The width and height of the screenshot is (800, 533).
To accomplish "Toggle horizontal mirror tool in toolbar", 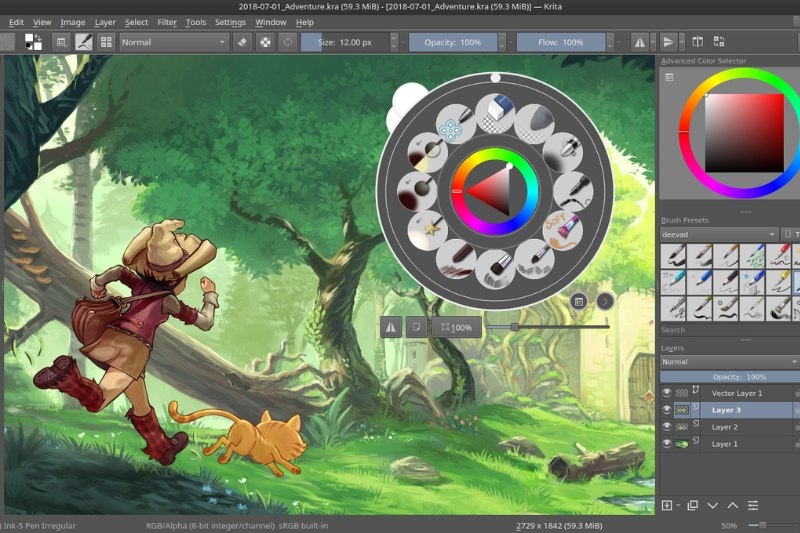I will (x=640, y=42).
